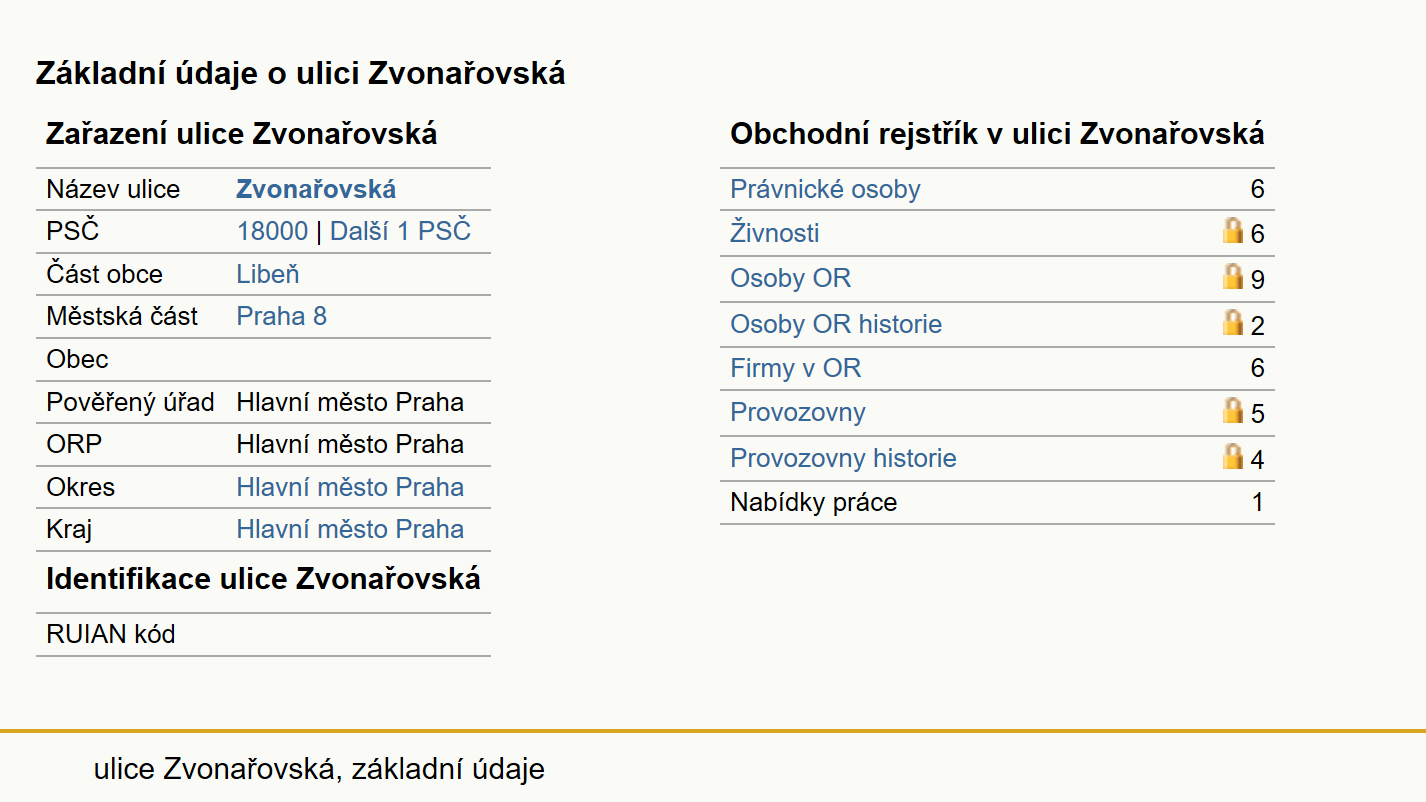The height and width of the screenshot is (802, 1426).
Task: Open the Osoby OR historie link
Action: click(x=836, y=324)
